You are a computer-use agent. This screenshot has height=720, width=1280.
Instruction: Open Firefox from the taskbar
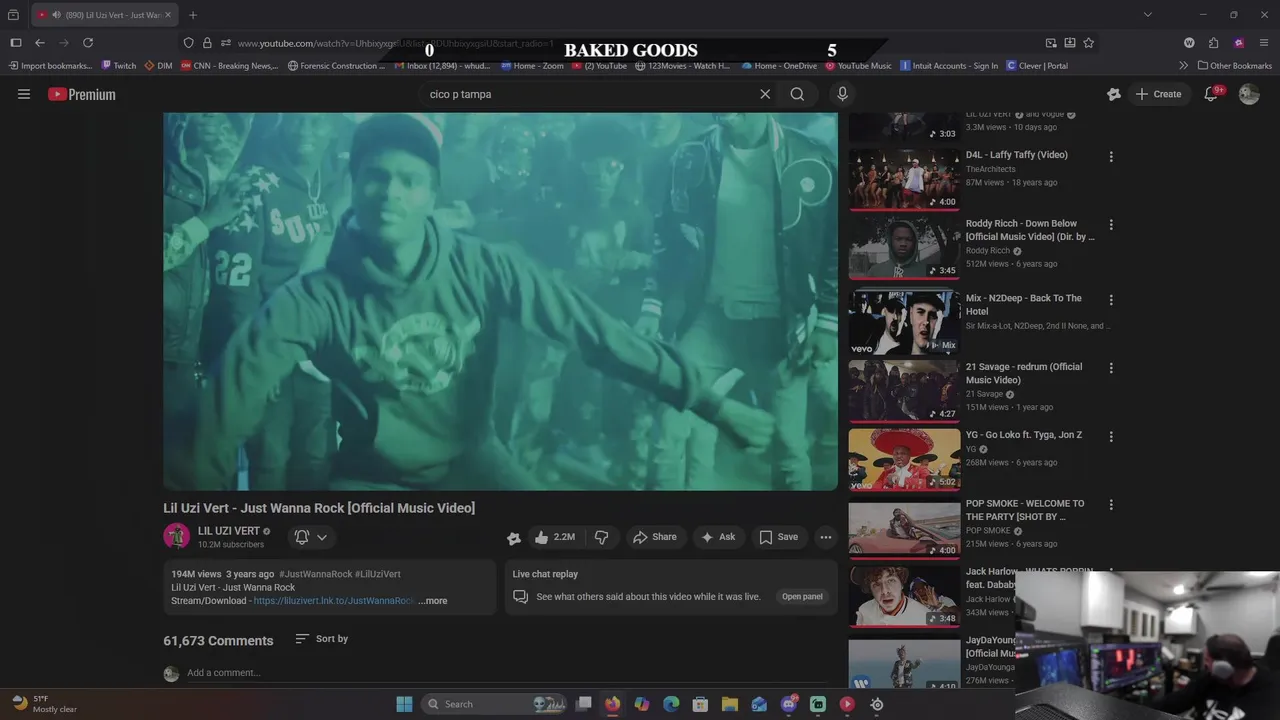[612, 704]
